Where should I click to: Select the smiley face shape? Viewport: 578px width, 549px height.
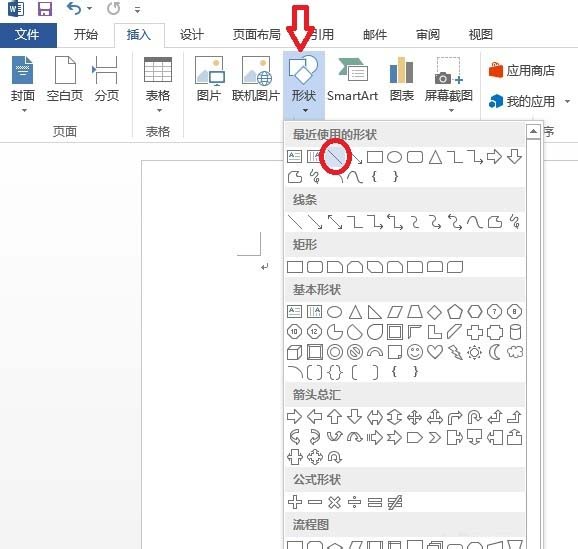pyautogui.click(x=415, y=352)
